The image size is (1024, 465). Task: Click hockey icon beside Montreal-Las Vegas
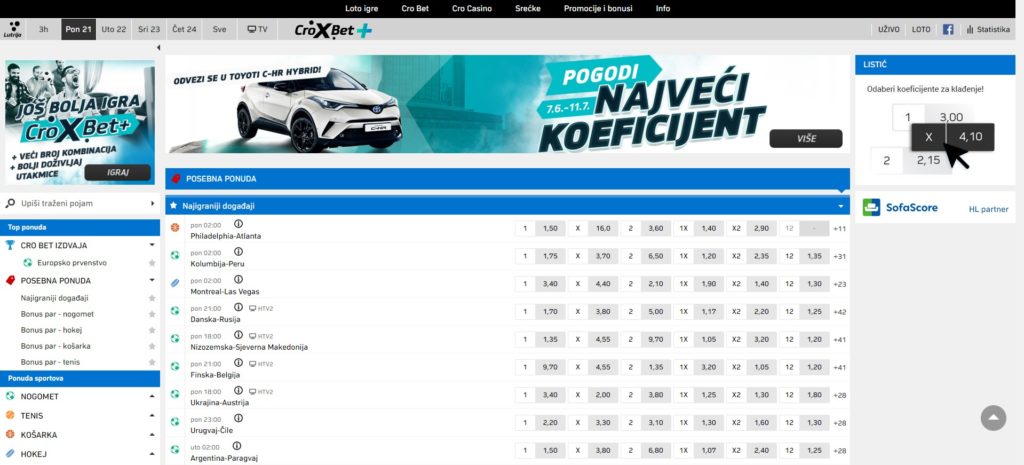175,283
